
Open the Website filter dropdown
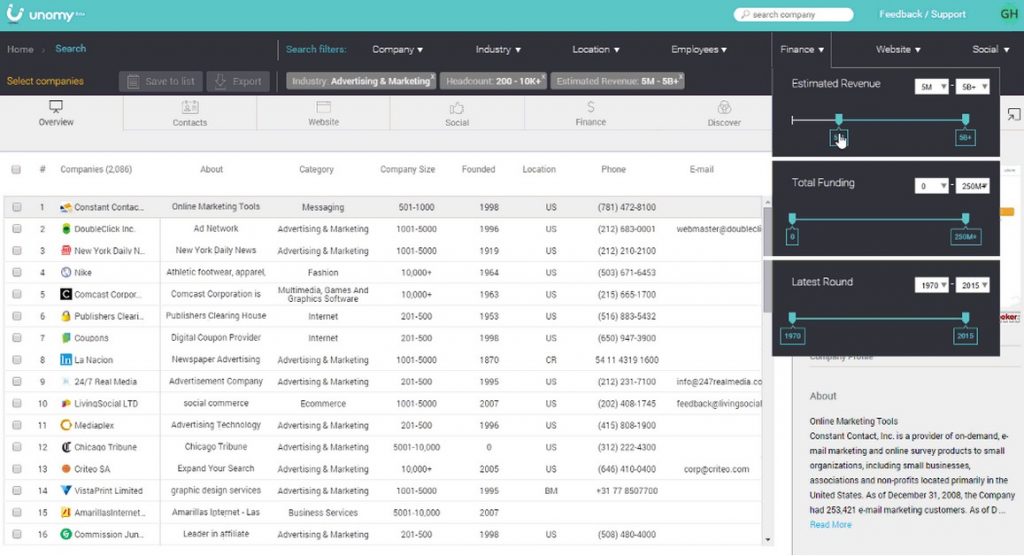click(x=898, y=50)
